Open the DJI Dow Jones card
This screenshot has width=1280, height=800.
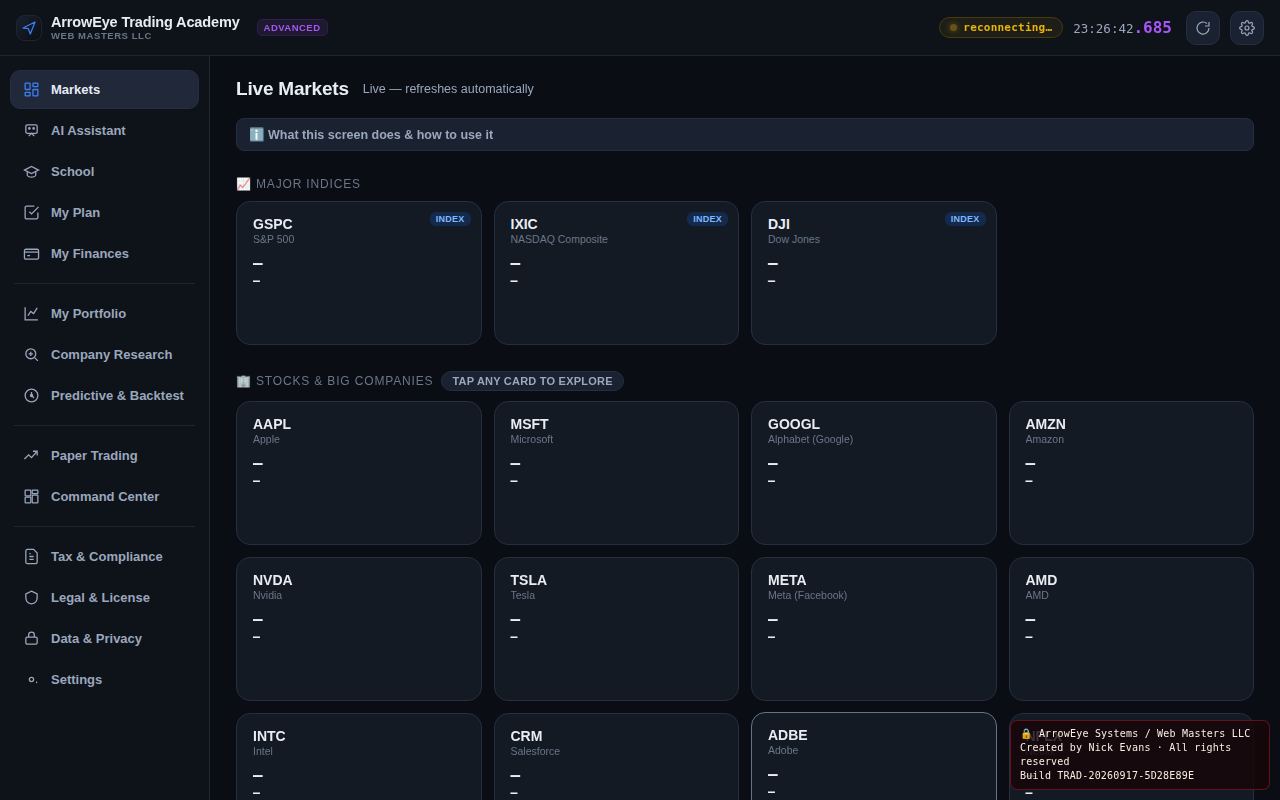[x=874, y=273]
